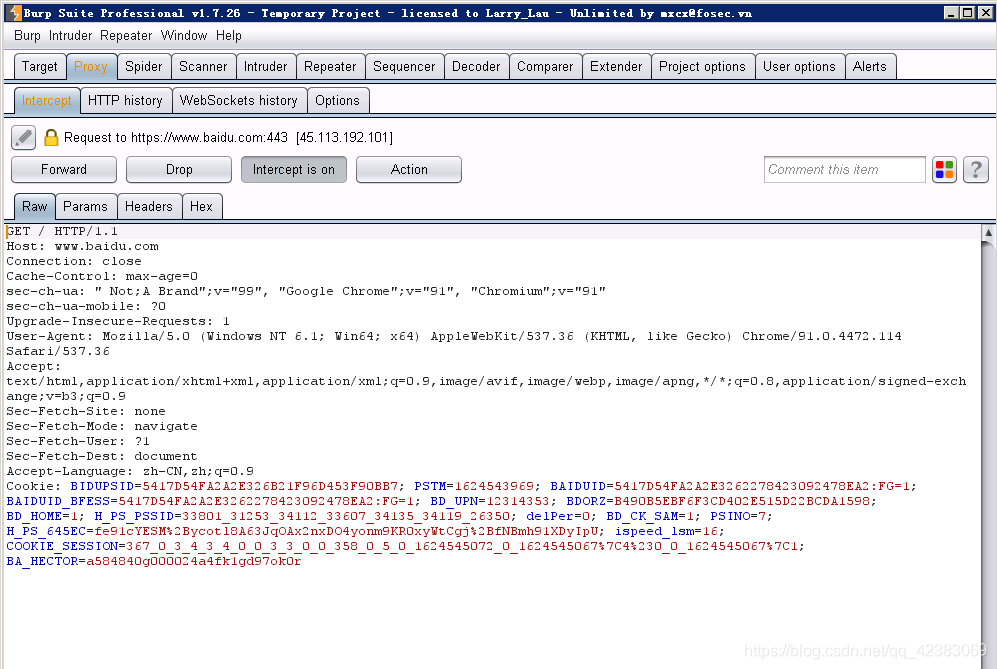Viewport: 997px width, 669px height.
Task: Minimize the Burp Suite window
Action: [951, 13]
